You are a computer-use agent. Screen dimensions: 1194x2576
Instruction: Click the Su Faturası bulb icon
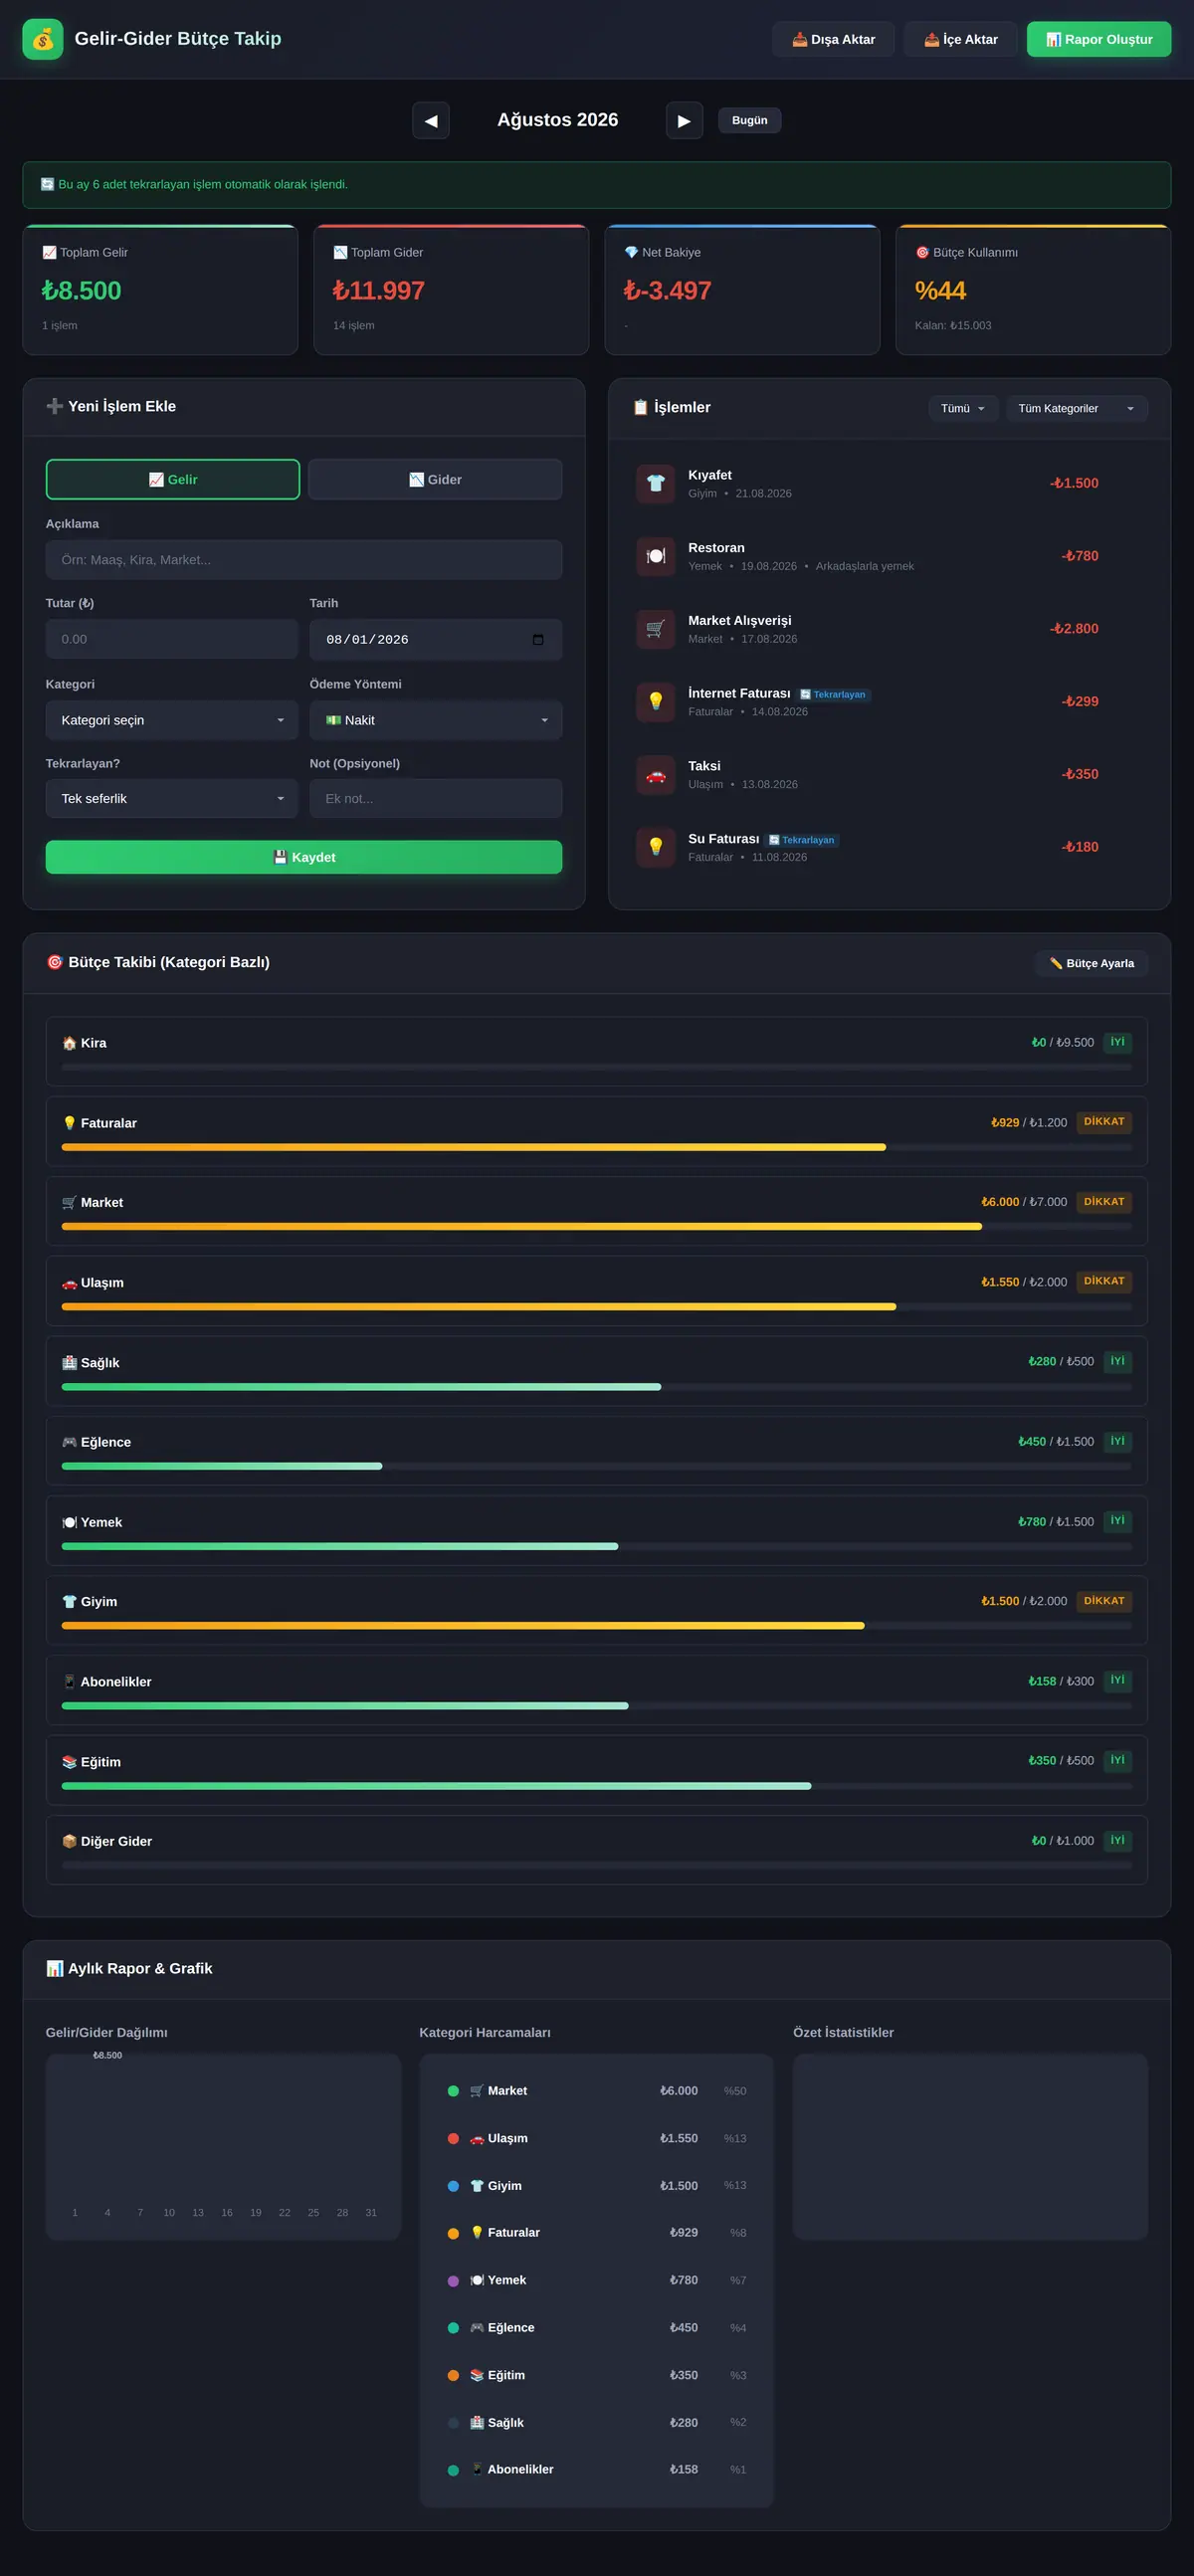(x=655, y=847)
